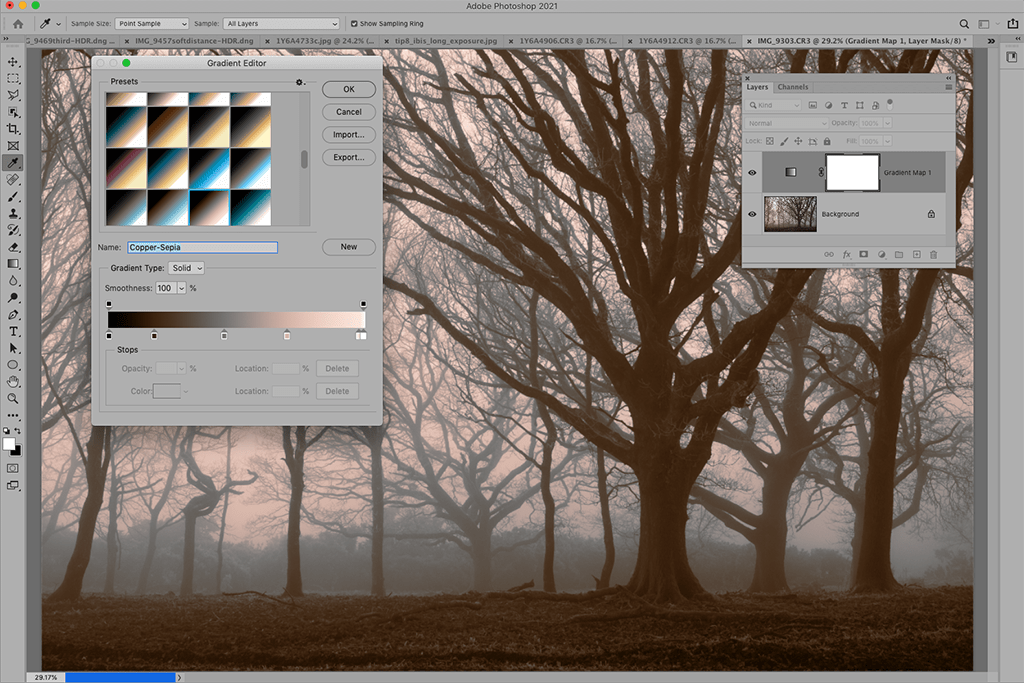Open the Smoothness value dropdown arrow

coord(182,289)
